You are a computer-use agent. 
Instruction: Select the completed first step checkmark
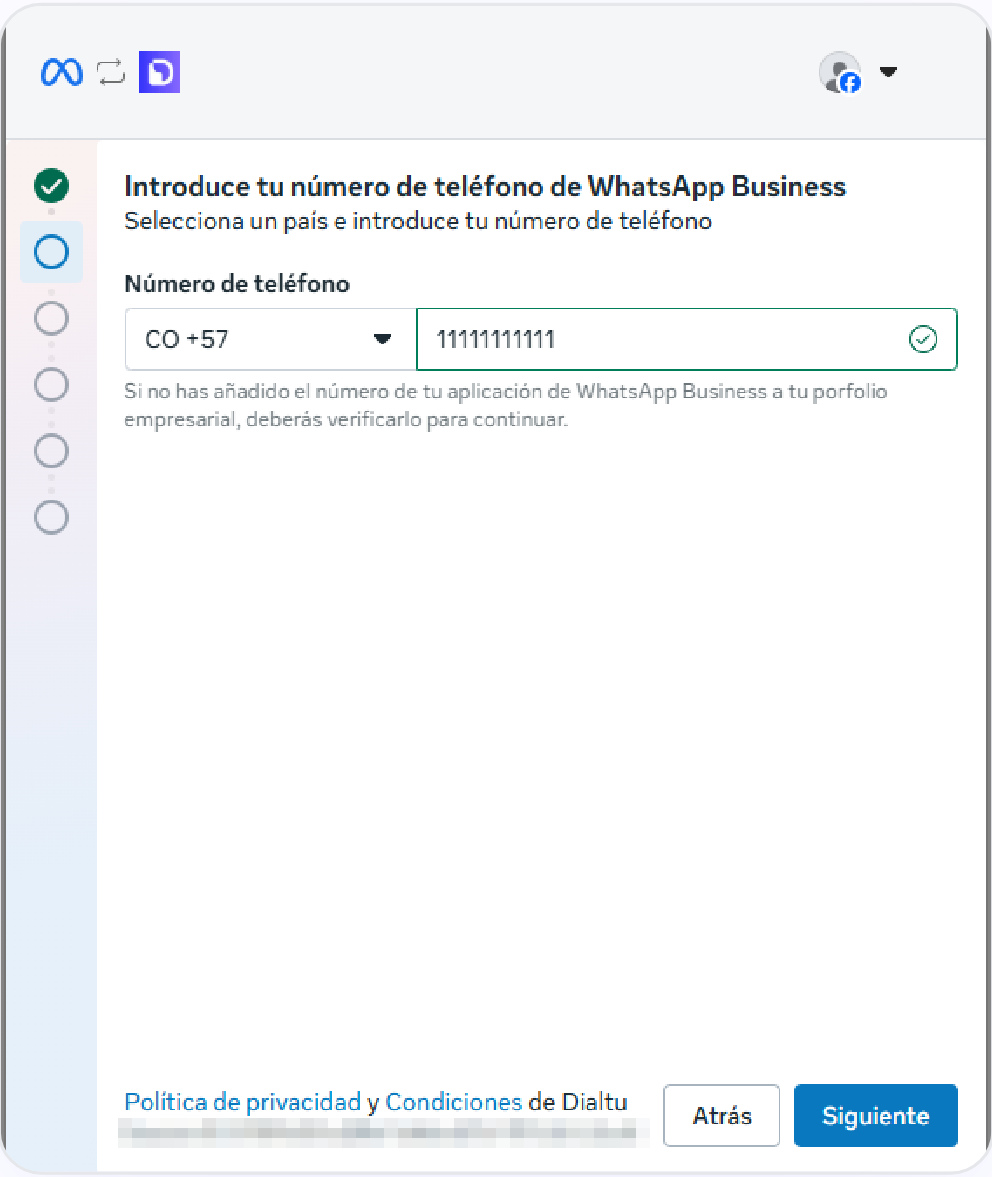click(x=51, y=185)
